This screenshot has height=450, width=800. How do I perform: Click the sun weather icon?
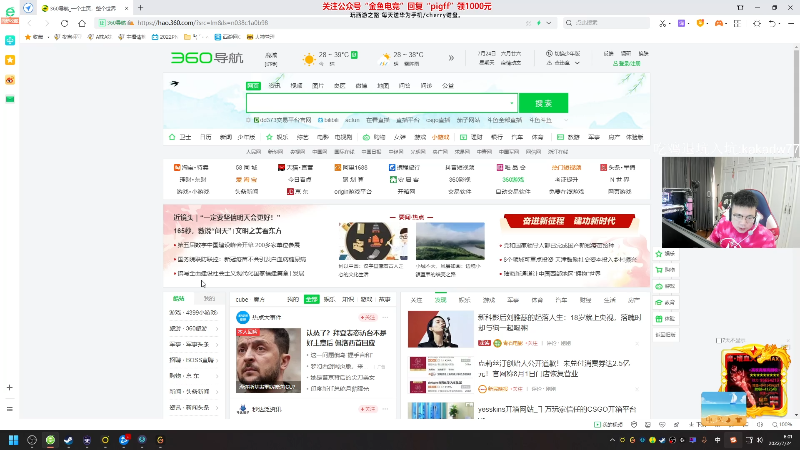pos(309,59)
